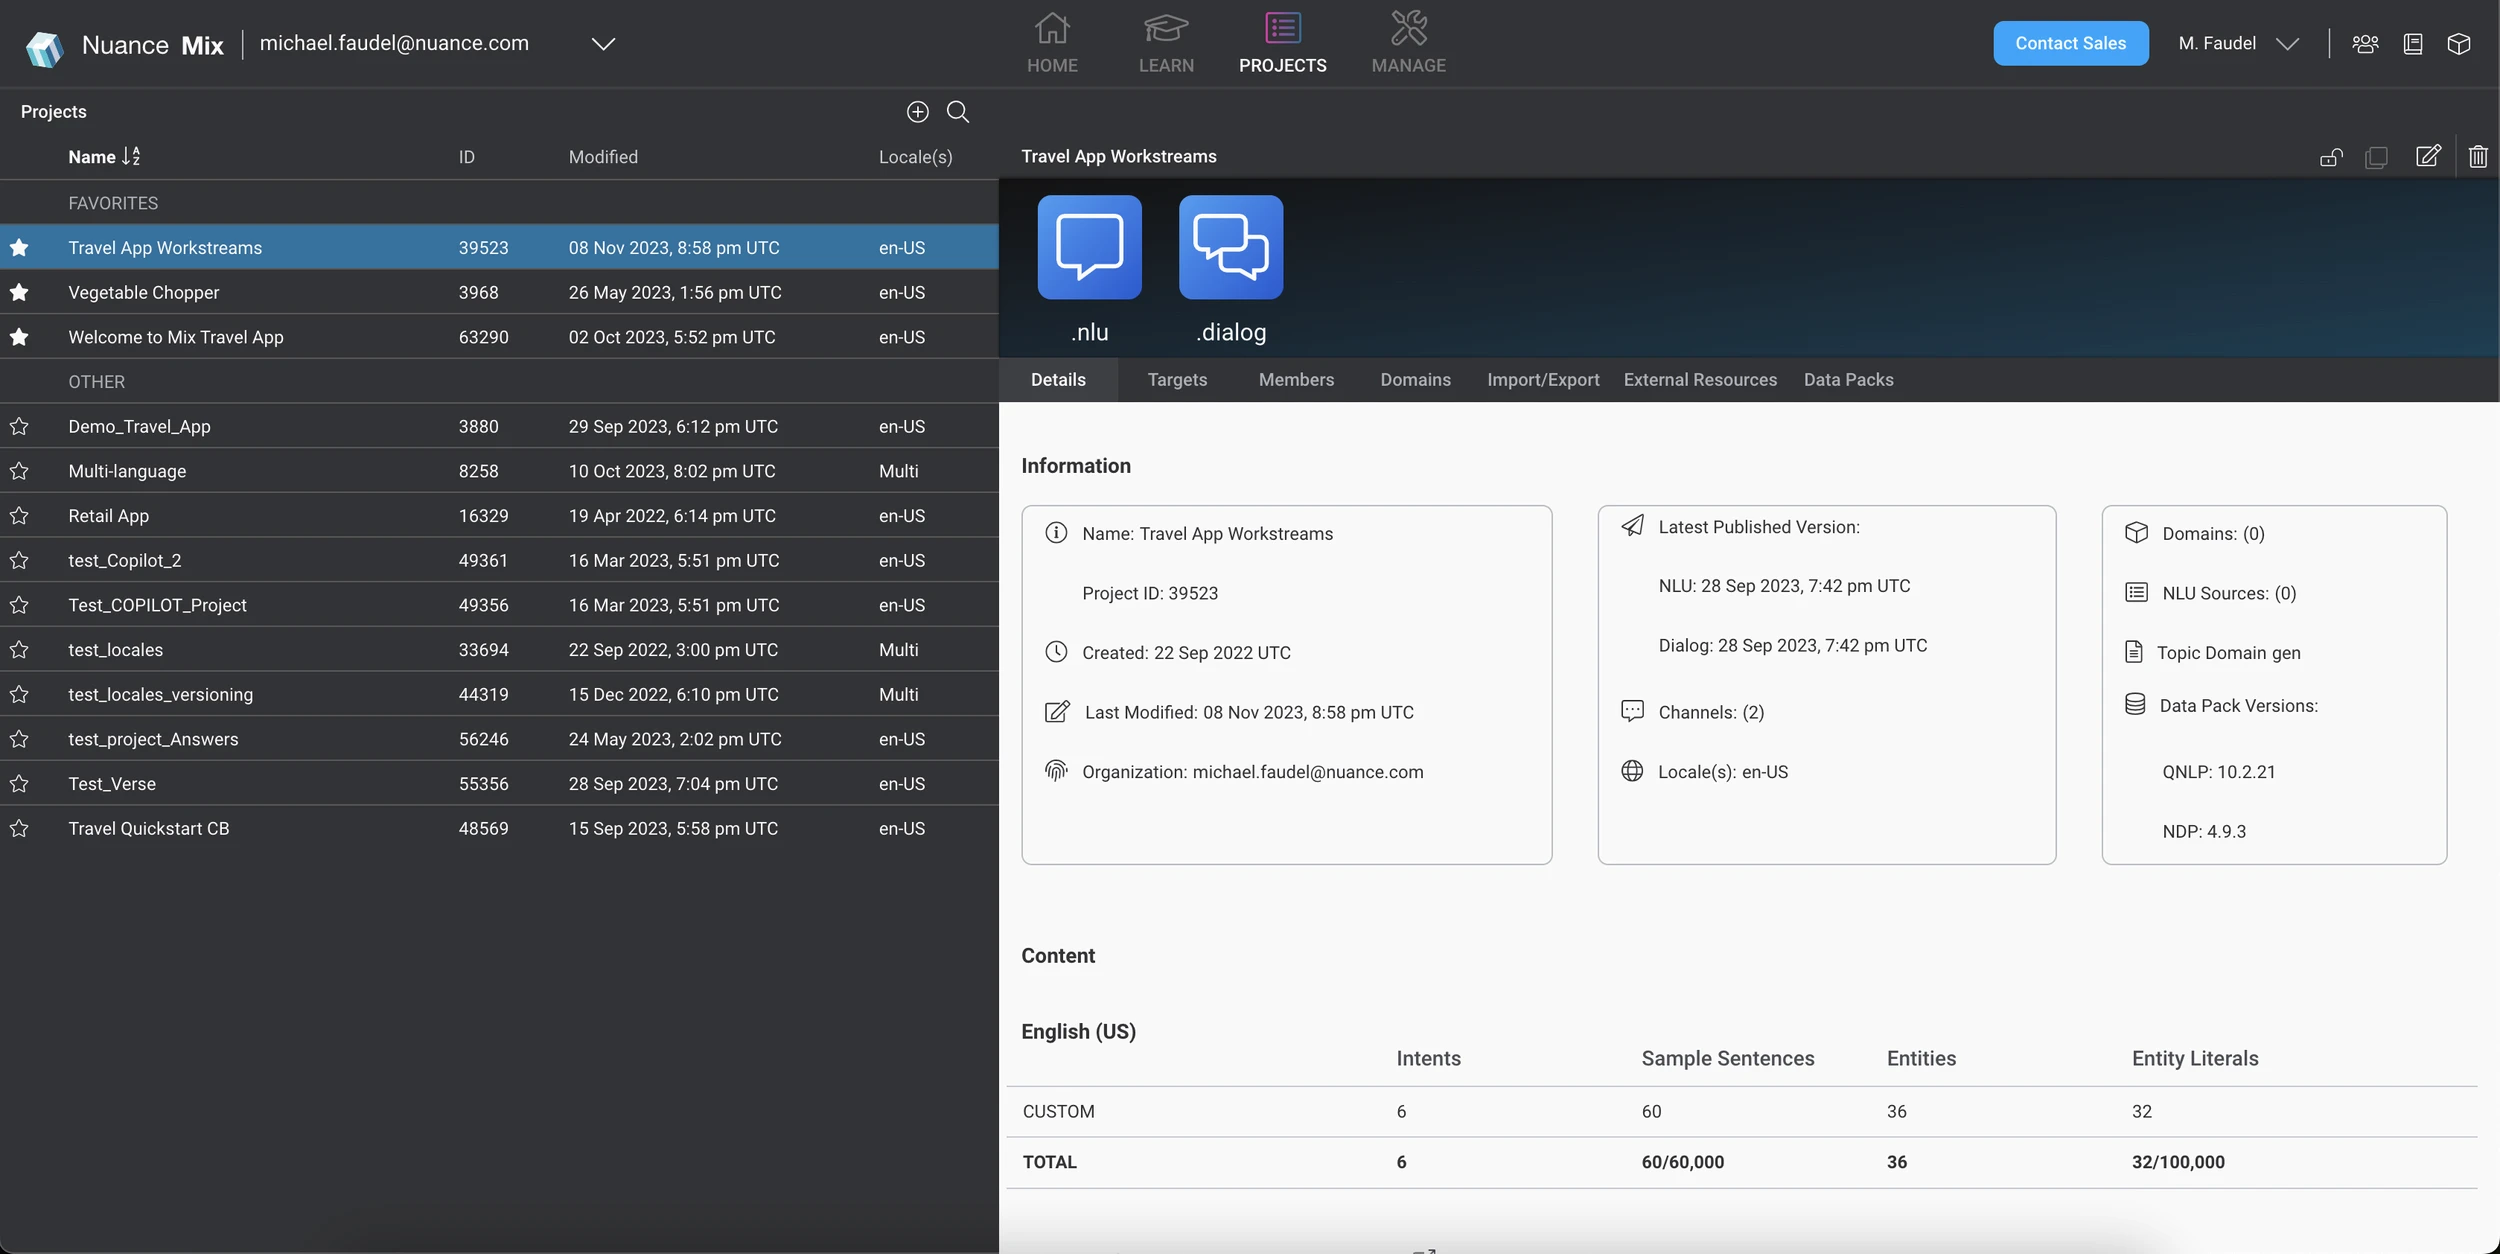Screen dimensions: 2500x1254
Task: Click the Contact Sales button
Action: 2069,44
